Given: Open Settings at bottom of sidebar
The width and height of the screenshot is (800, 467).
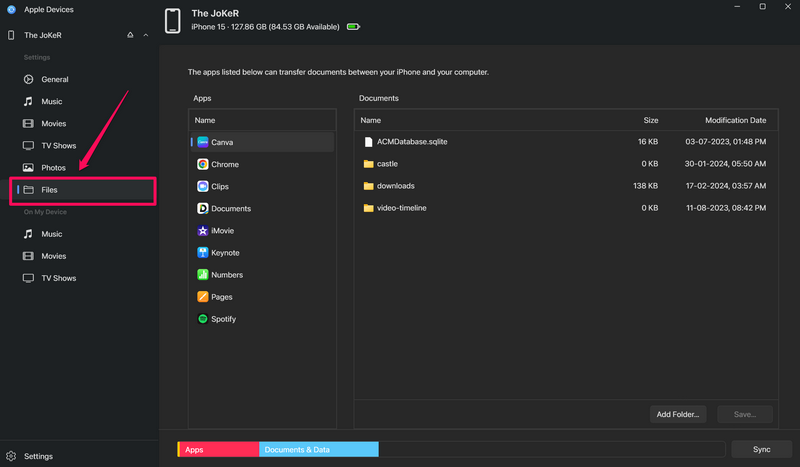Looking at the screenshot, I should click(39, 456).
